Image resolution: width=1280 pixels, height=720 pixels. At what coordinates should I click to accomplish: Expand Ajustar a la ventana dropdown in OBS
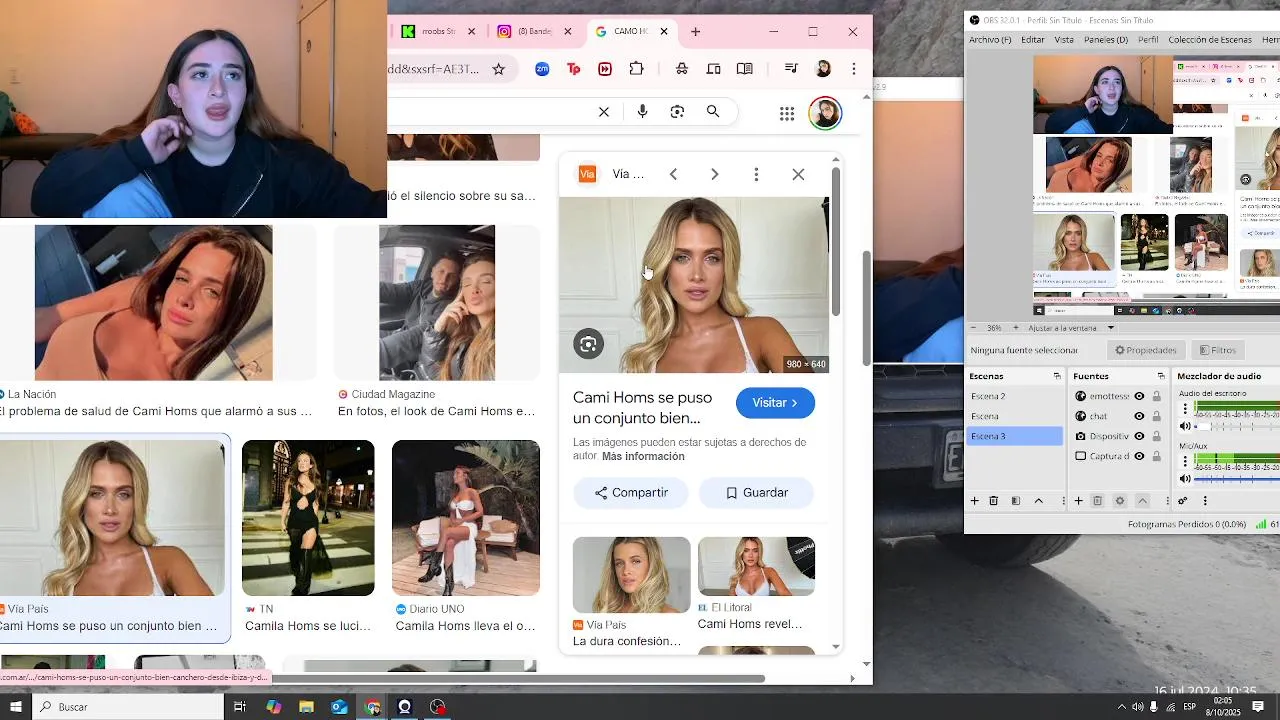(x=1110, y=328)
